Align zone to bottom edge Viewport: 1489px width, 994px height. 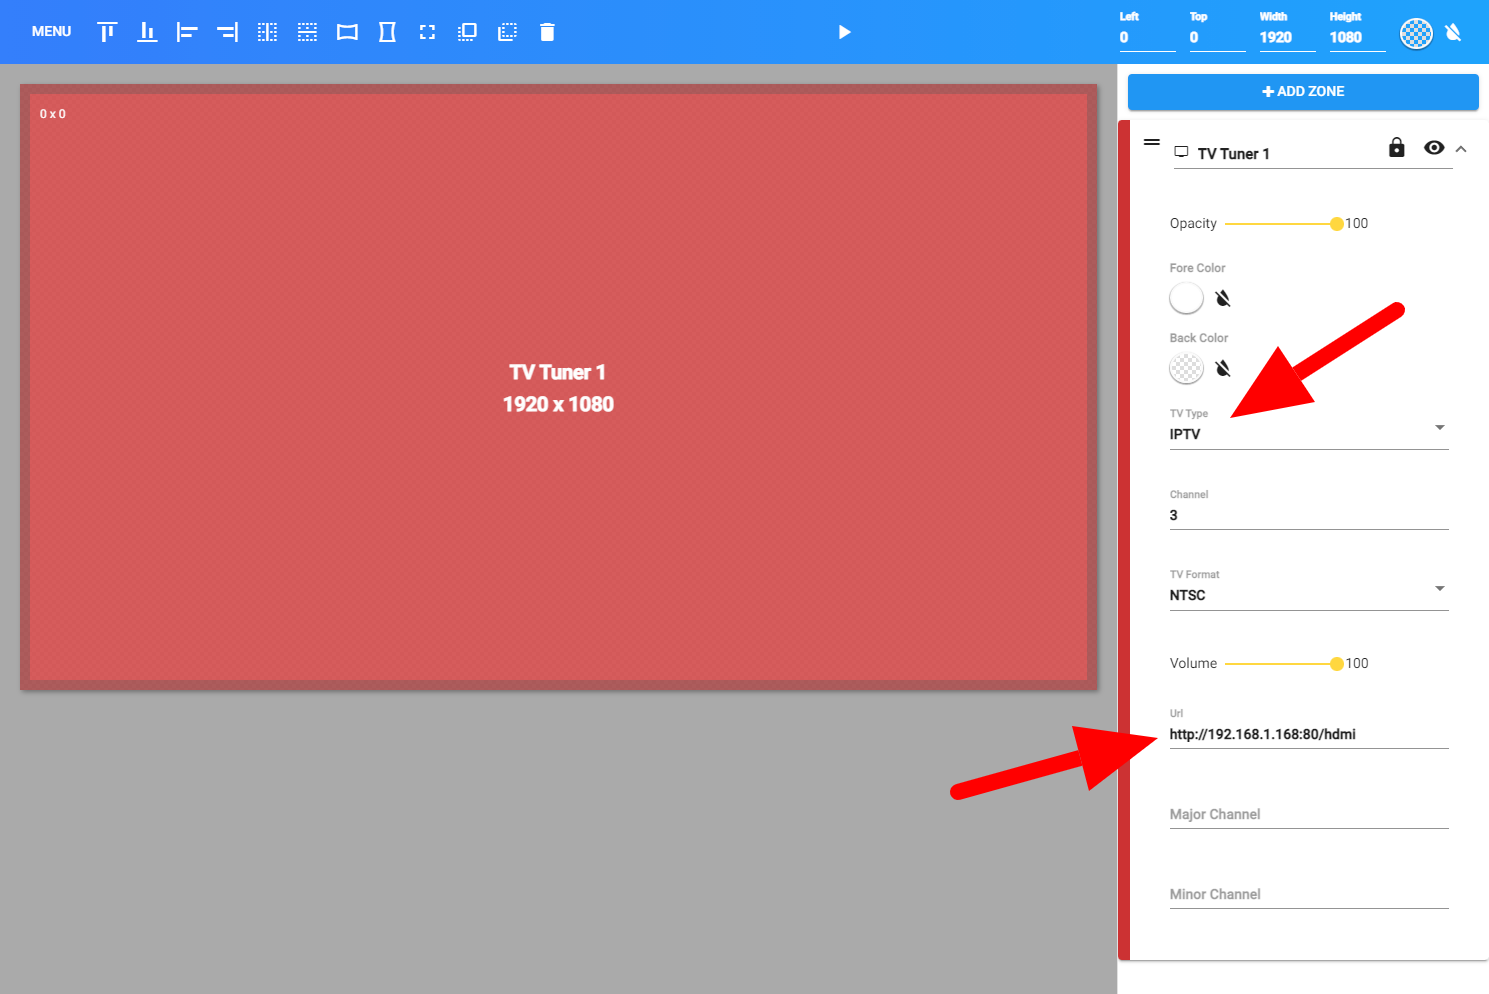147,32
